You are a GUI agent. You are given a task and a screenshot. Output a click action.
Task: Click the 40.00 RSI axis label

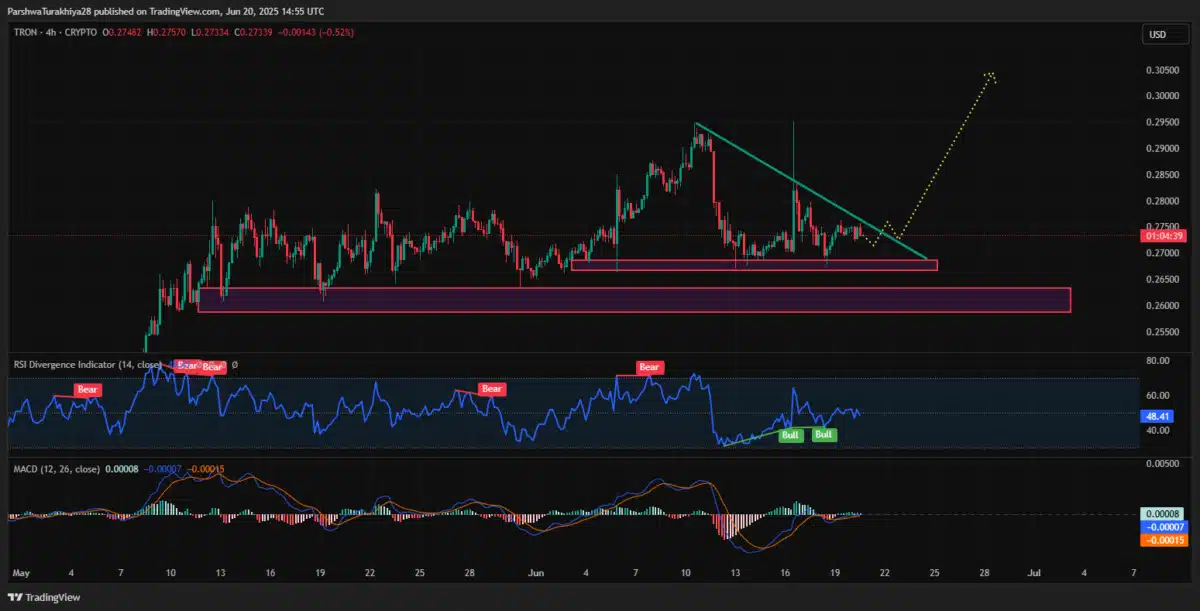1158,430
